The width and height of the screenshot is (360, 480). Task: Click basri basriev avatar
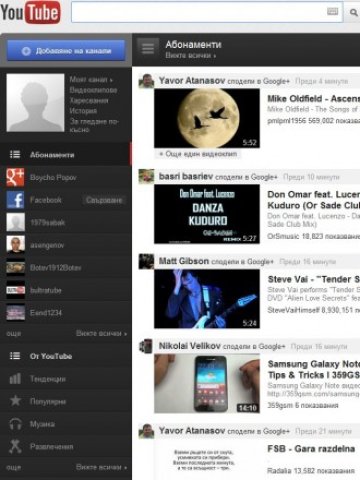click(146, 177)
